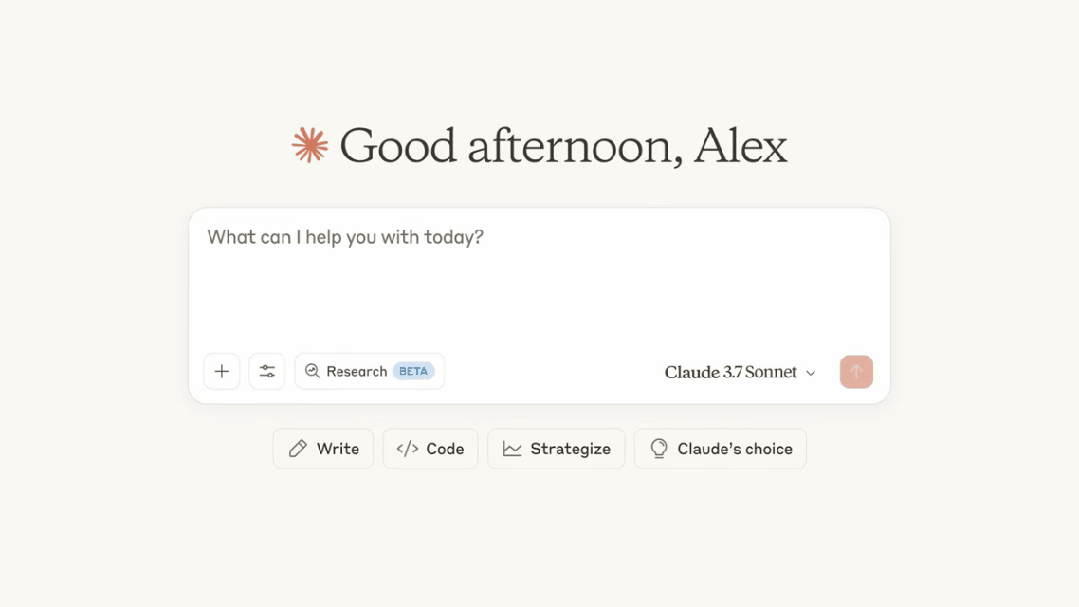Click the Research magnifier icon

(x=312, y=371)
